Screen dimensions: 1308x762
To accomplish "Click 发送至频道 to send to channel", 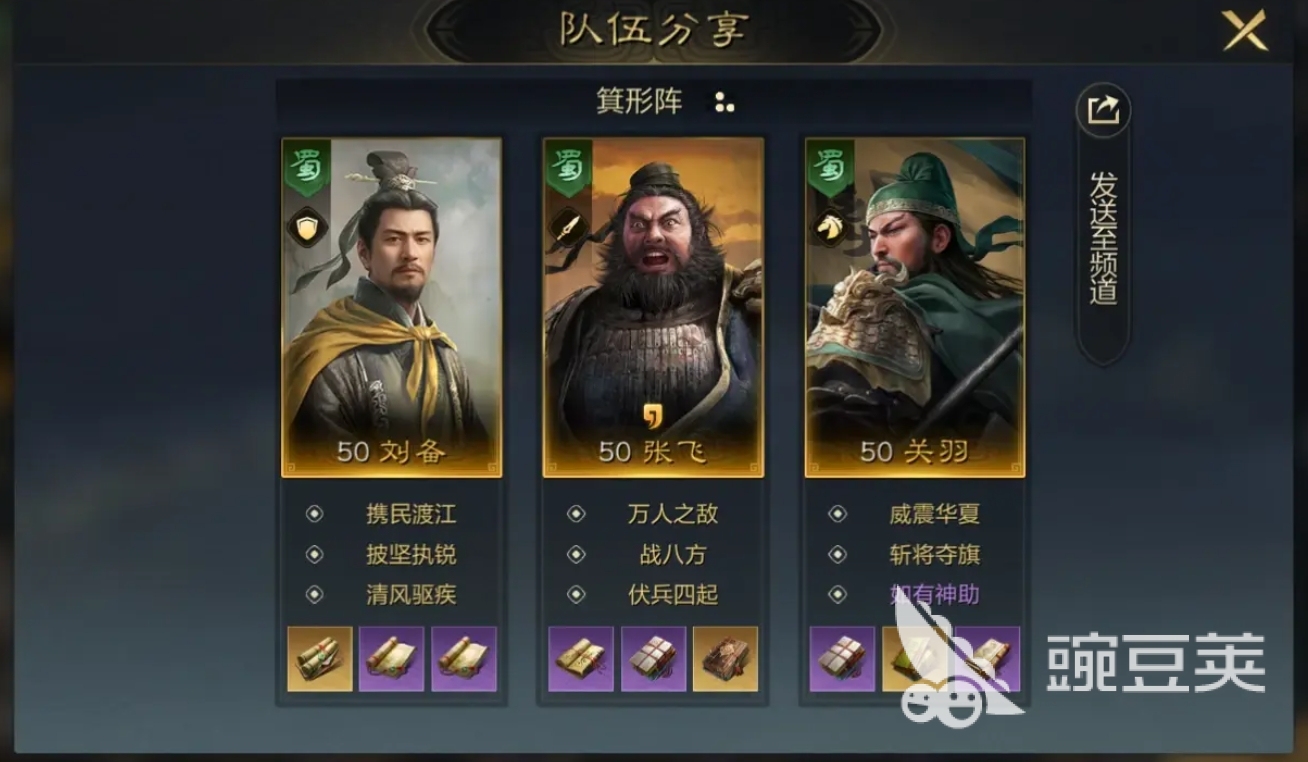I will point(1104,239).
